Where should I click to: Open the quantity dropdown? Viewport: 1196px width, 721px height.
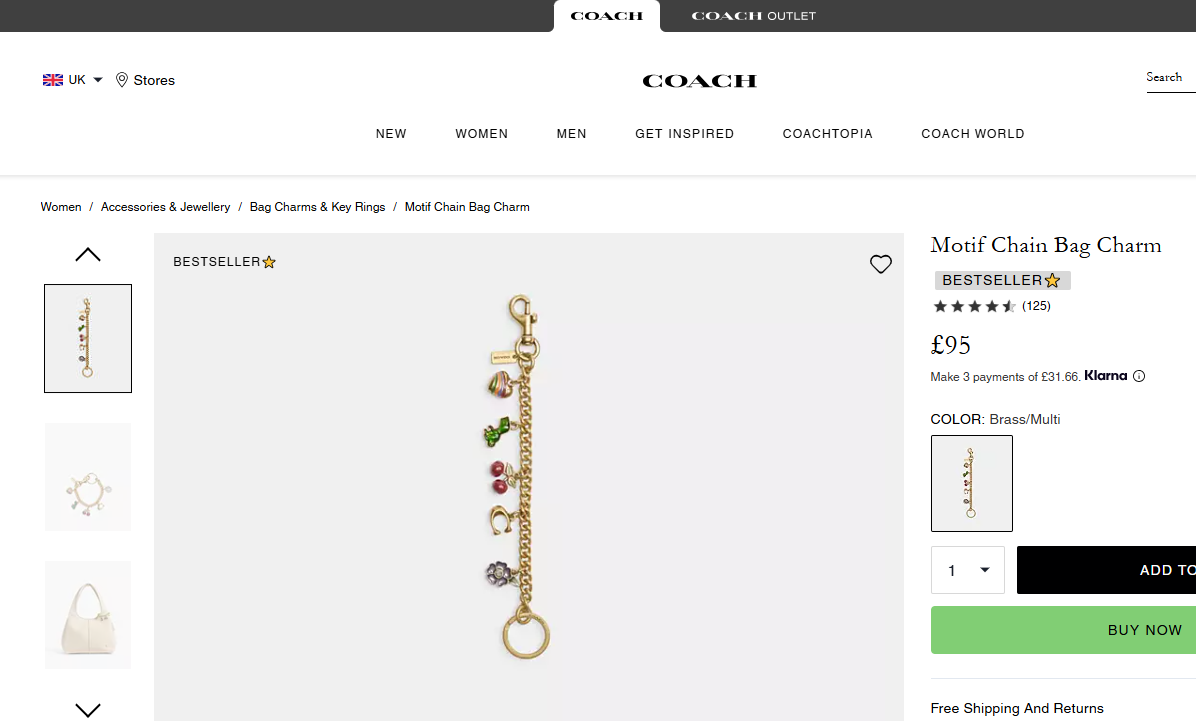tap(967, 570)
